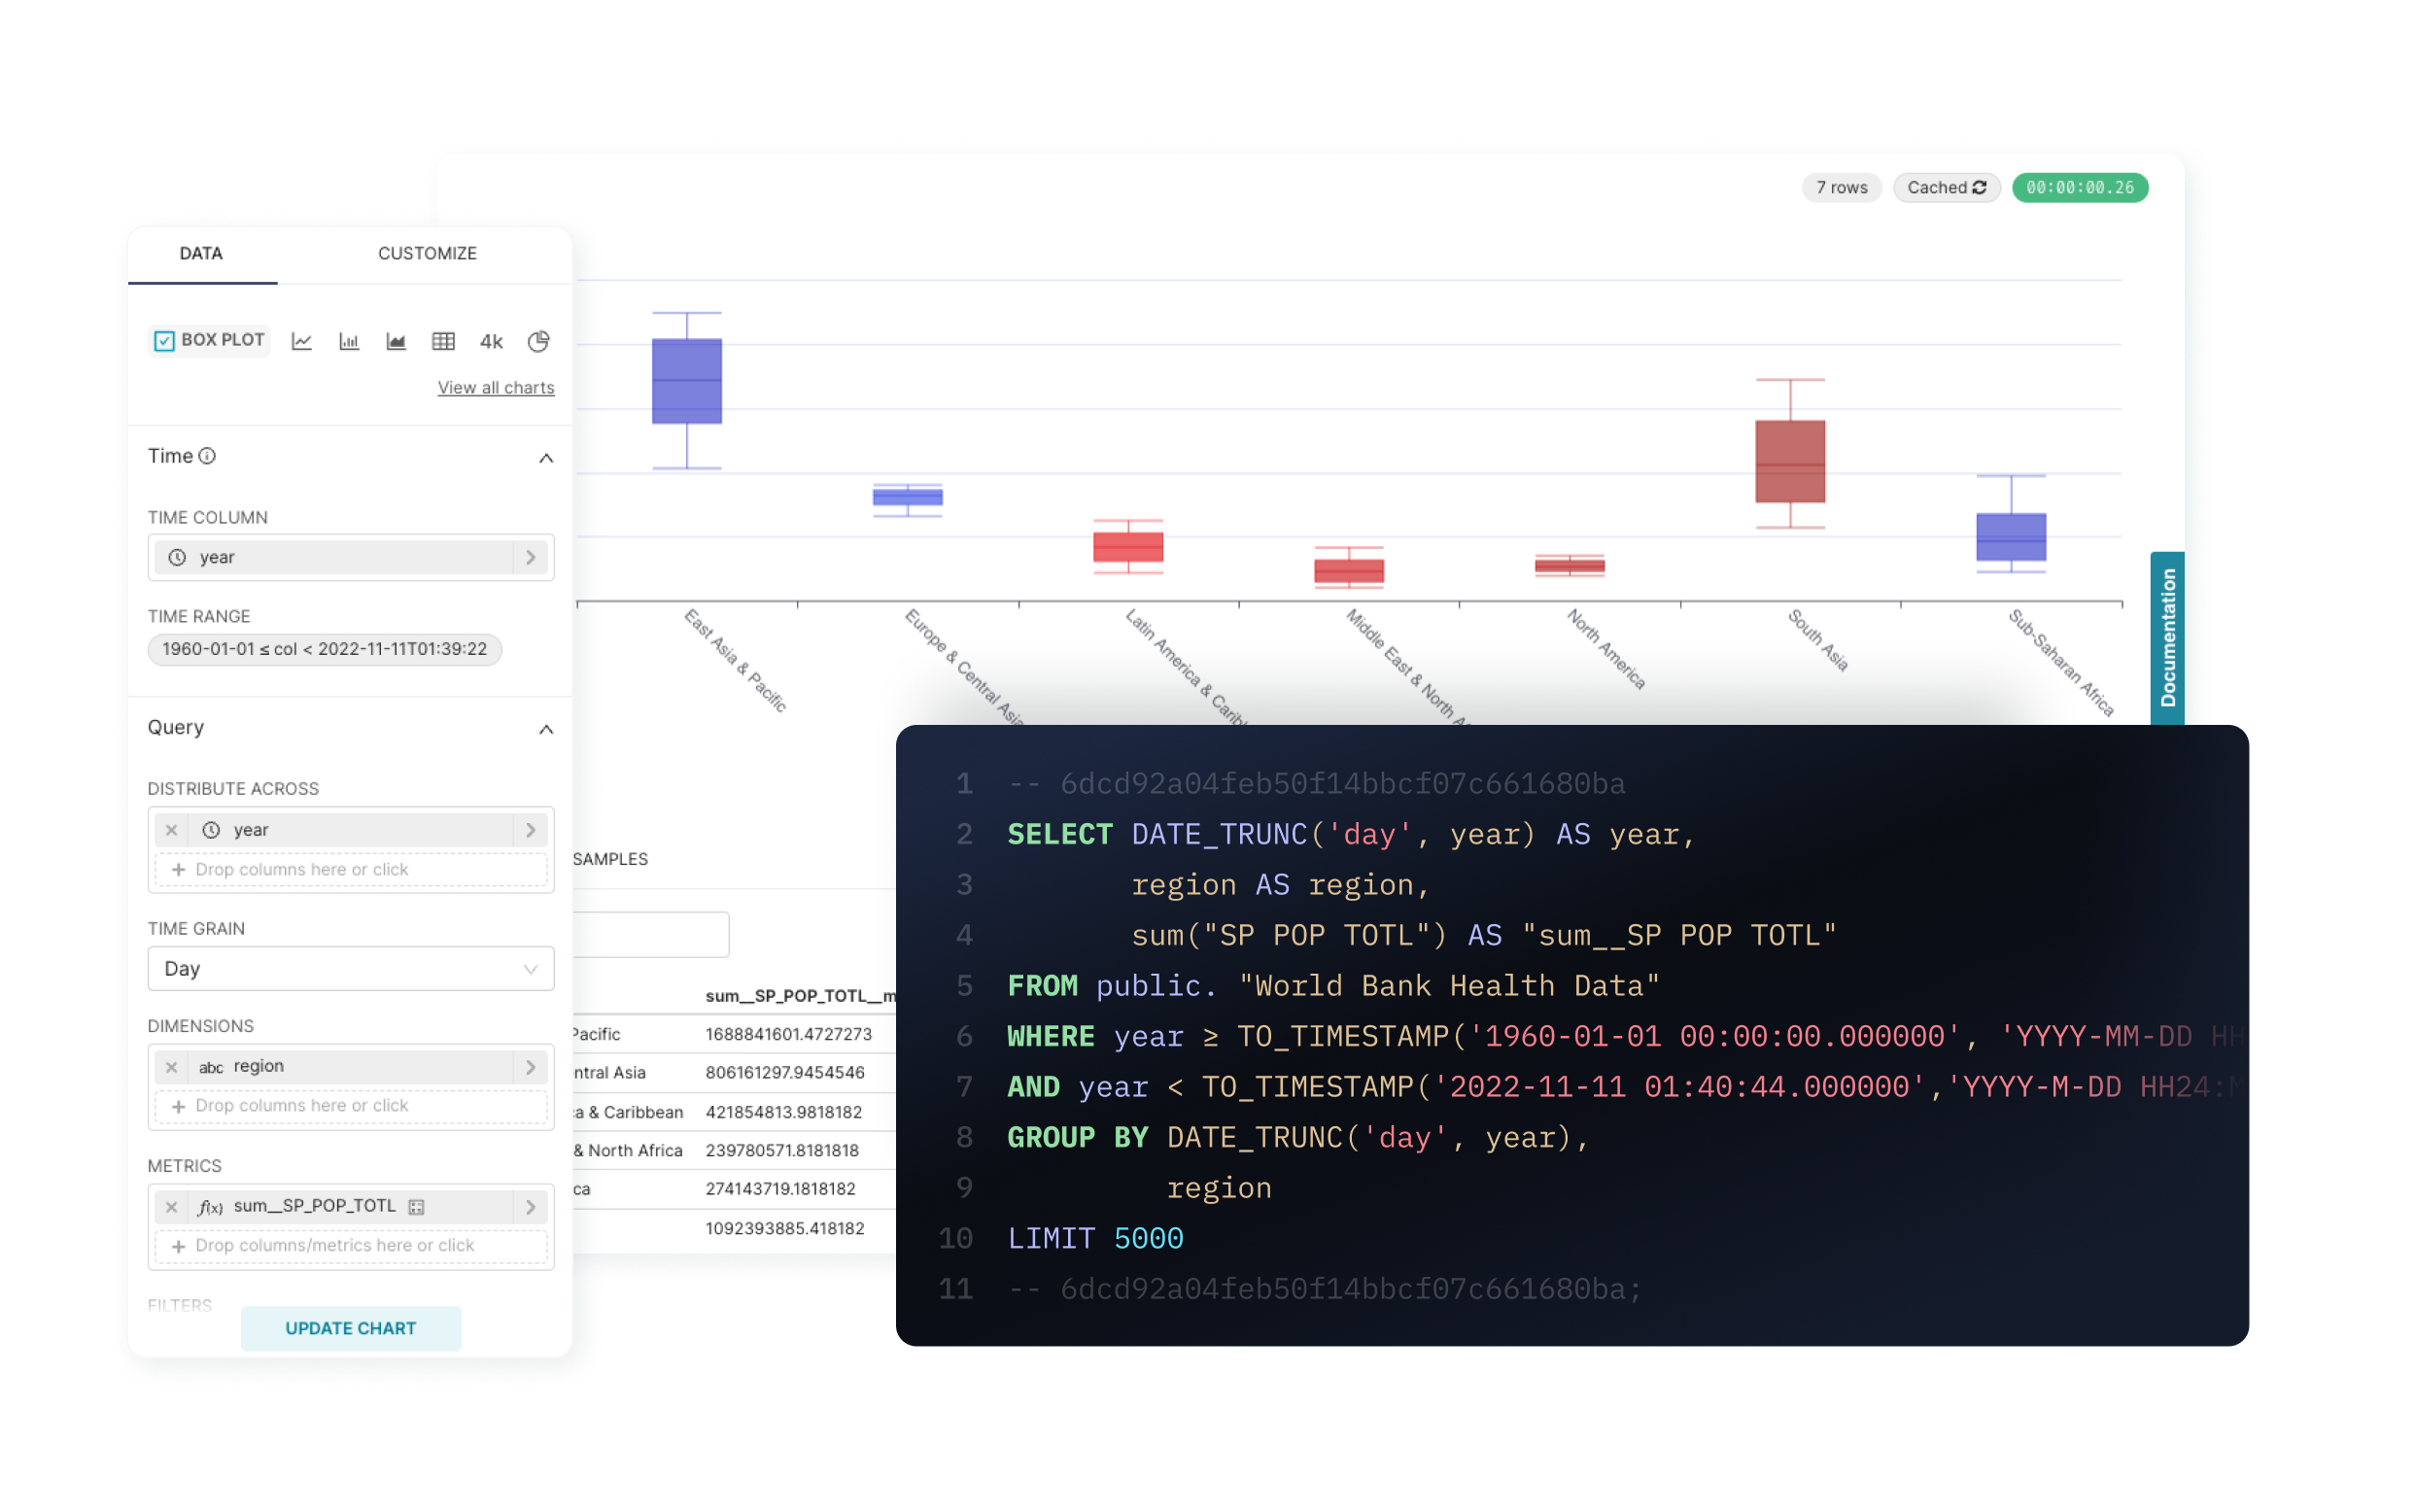
Task: Collapse the Query section
Action: pos(546,729)
